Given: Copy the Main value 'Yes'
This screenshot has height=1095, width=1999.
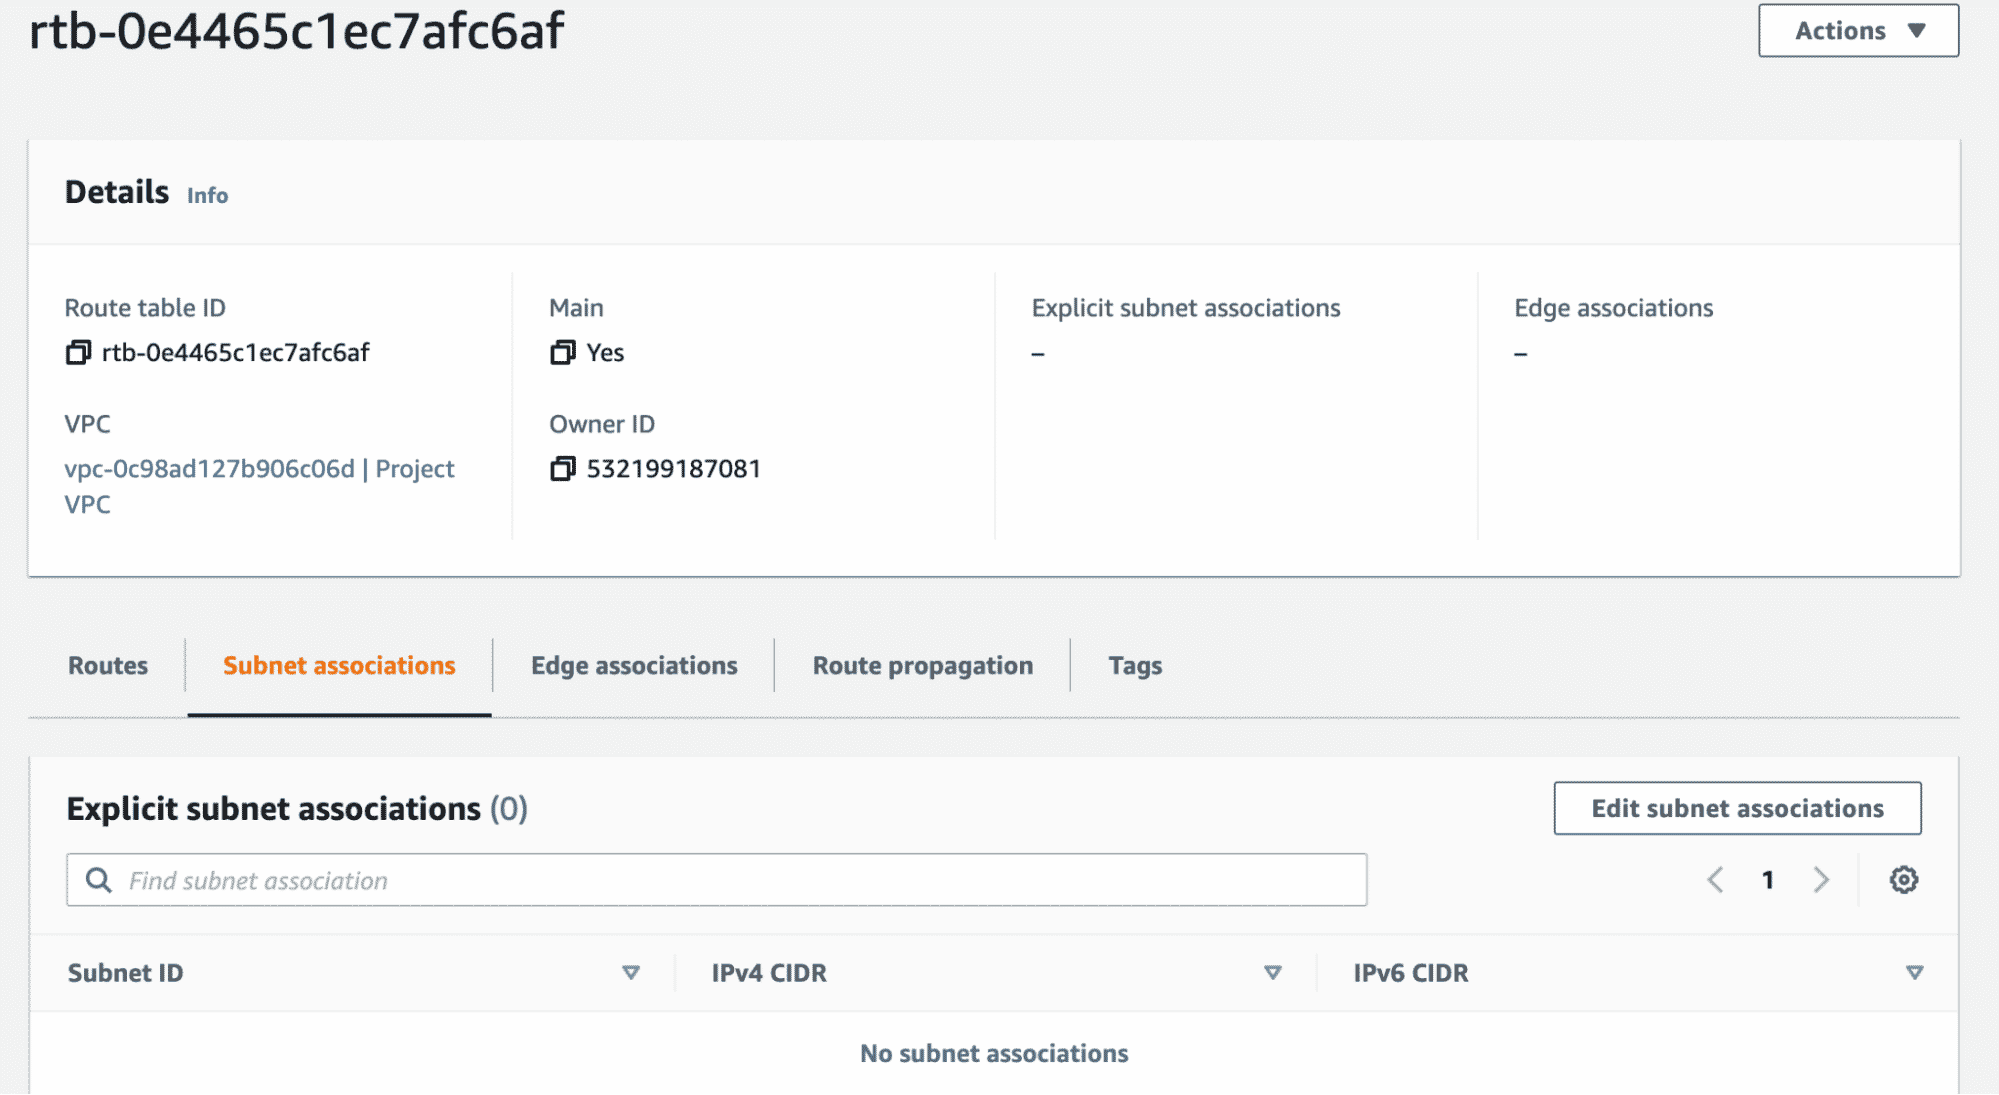Looking at the screenshot, I should (x=563, y=353).
